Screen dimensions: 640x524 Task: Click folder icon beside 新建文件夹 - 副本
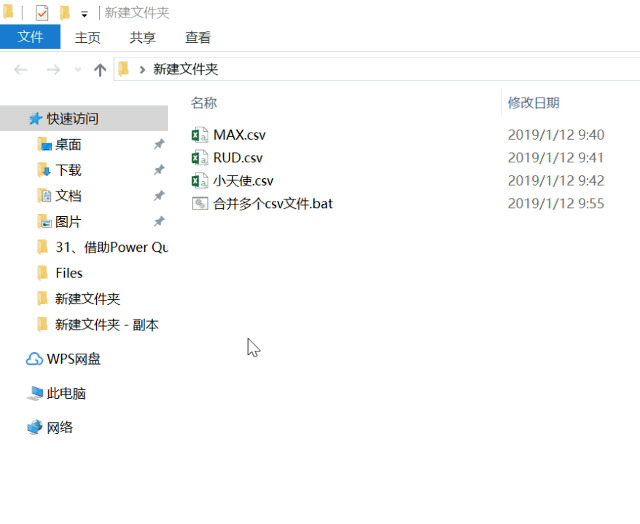[x=42, y=325]
